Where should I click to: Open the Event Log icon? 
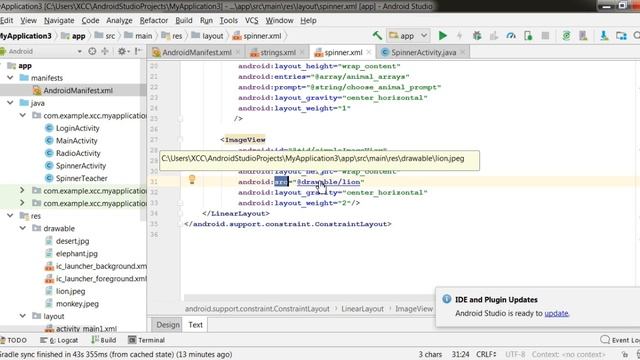tap(605, 340)
